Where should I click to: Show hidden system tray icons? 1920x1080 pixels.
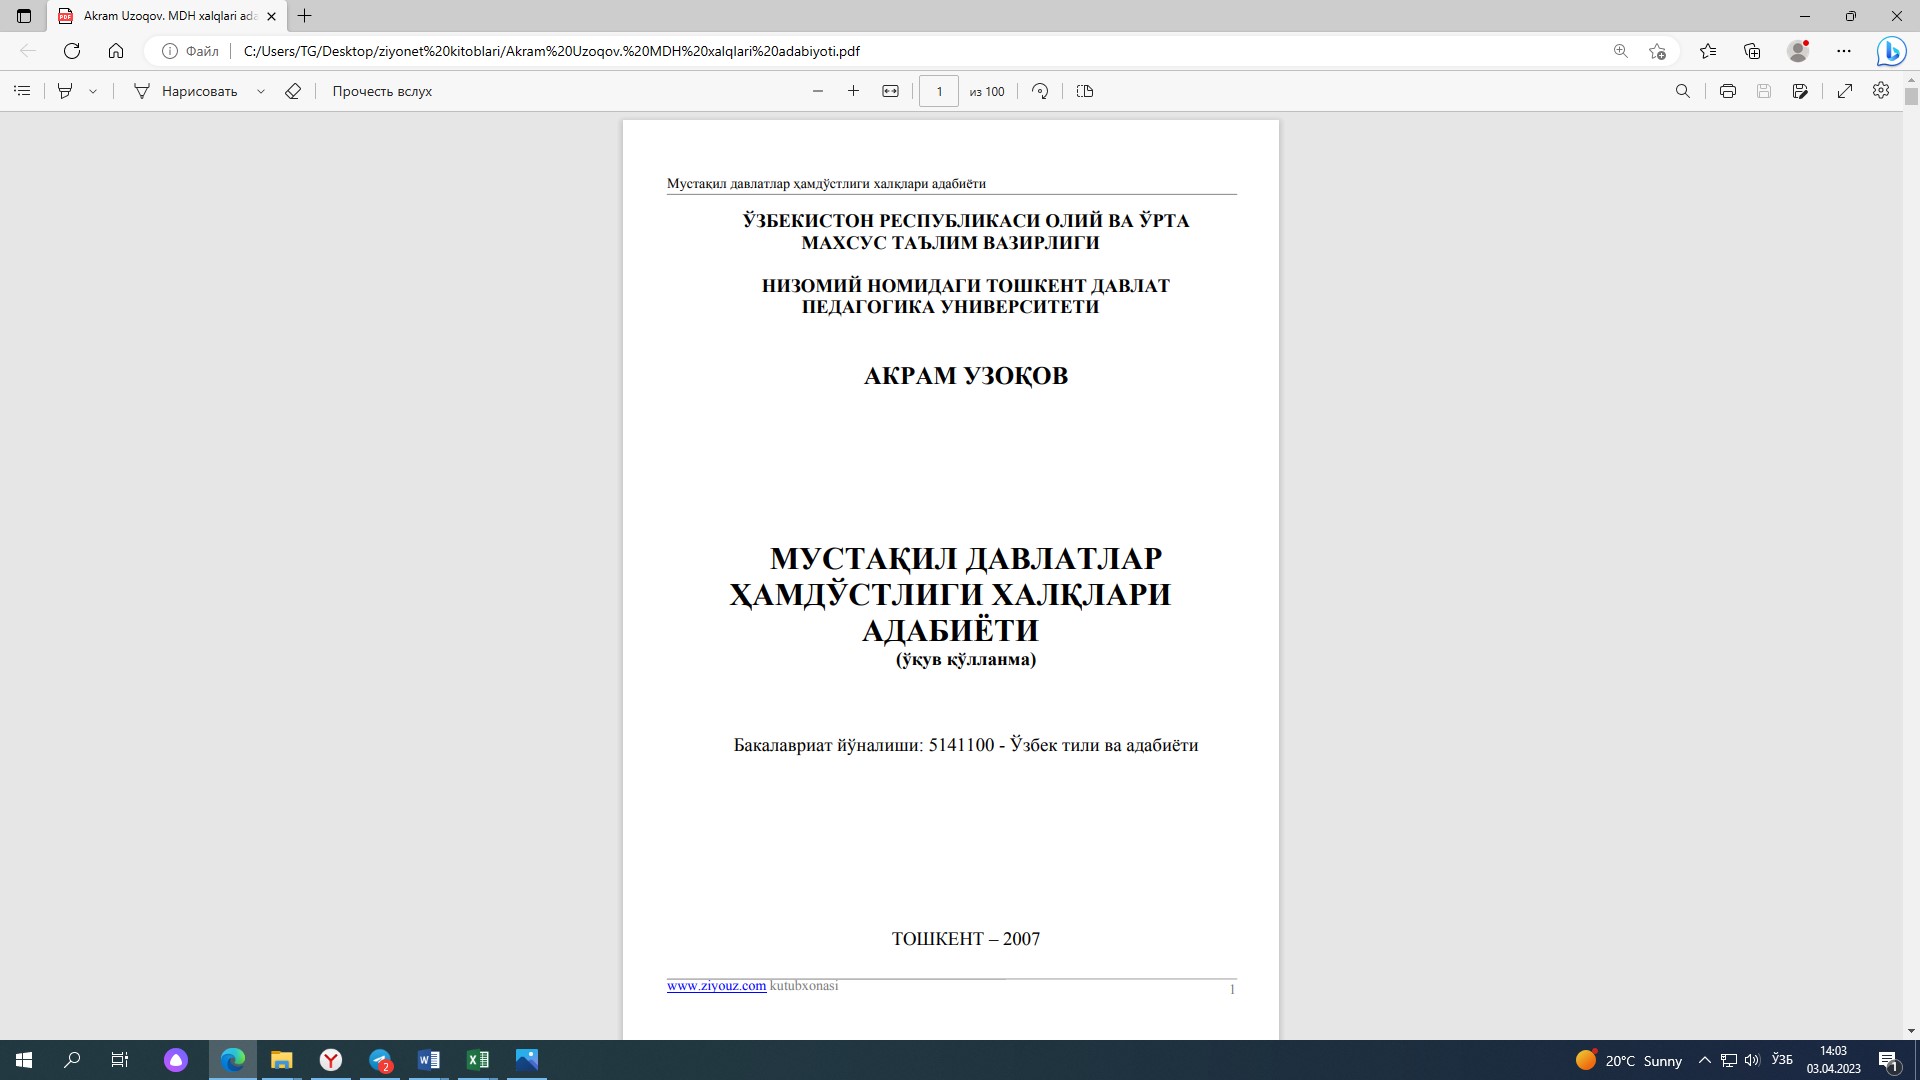pos(1705,1060)
